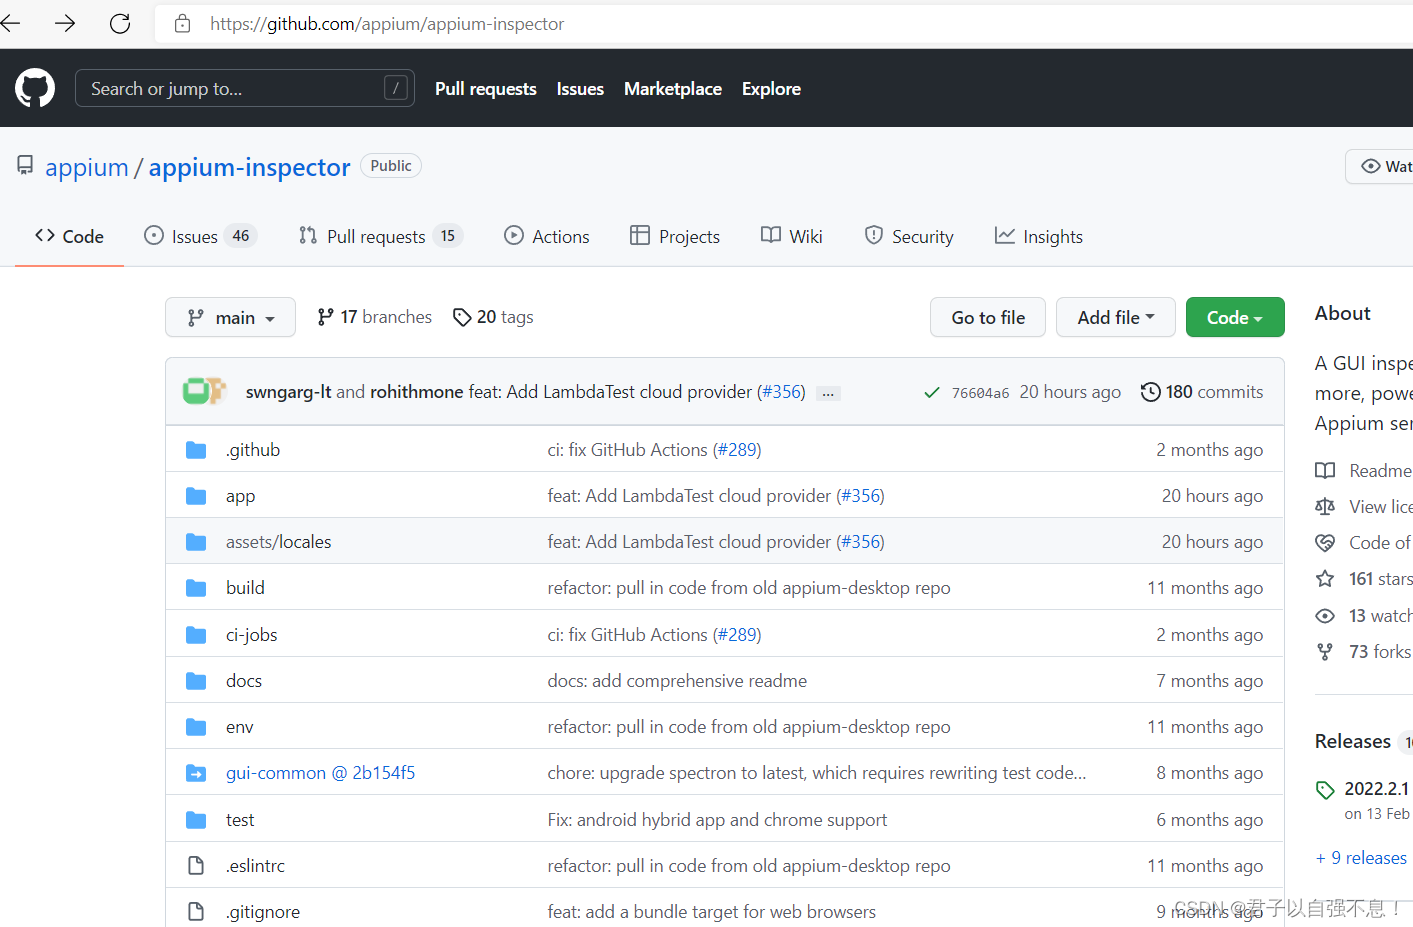The width and height of the screenshot is (1413, 927).
Task: View the 20 tags link
Action: point(494,317)
